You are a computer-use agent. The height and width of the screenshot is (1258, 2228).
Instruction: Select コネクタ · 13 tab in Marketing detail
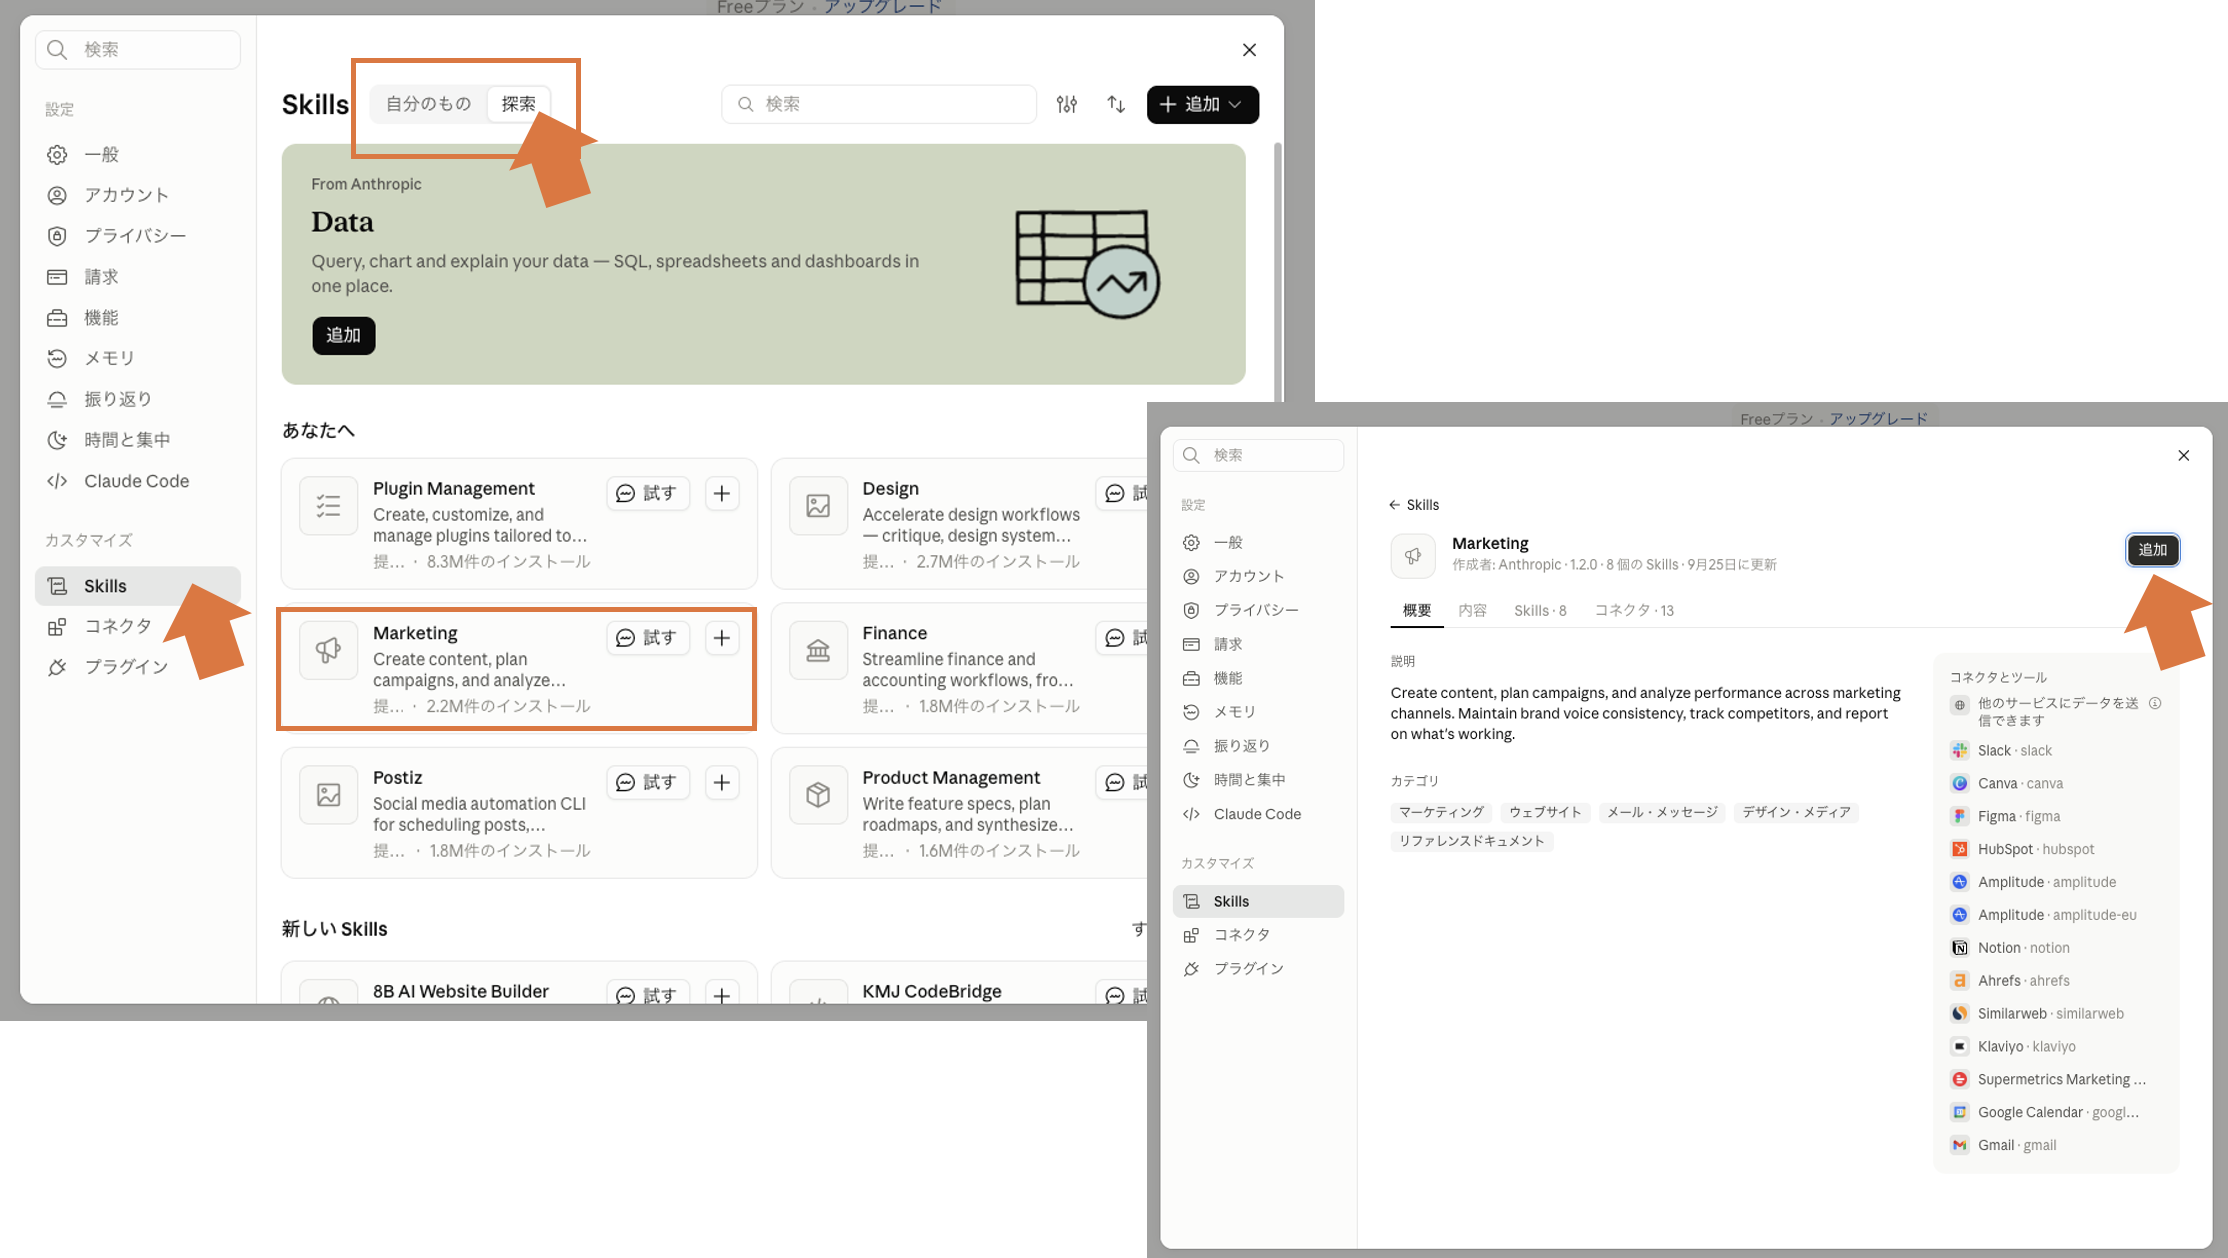1634,610
